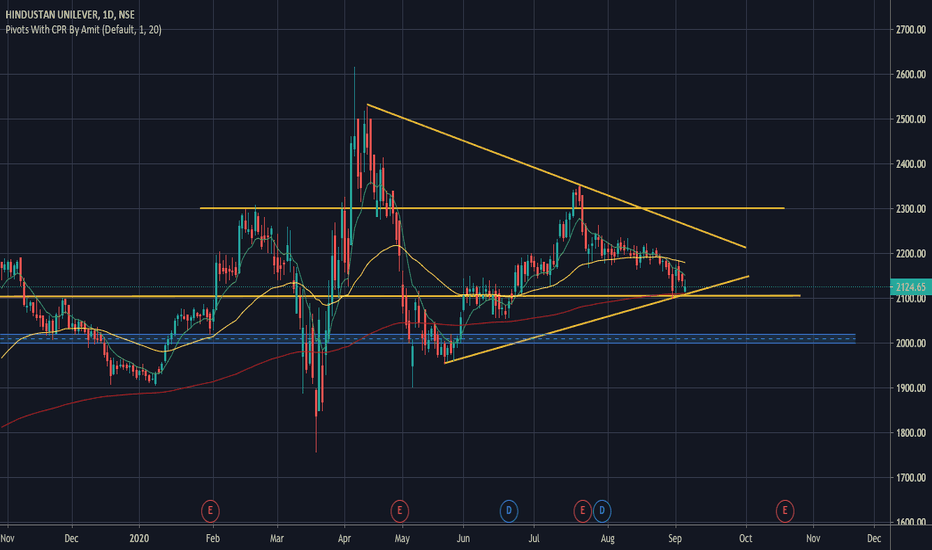Click the 1900.00 price axis label

(911, 388)
